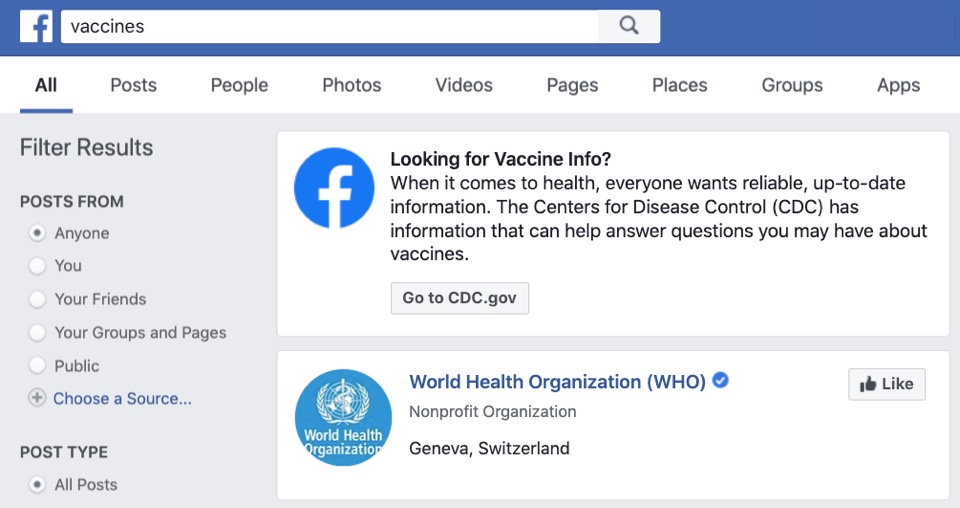The height and width of the screenshot is (508, 960).
Task: Open the Groups tab
Action: pos(792,85)
